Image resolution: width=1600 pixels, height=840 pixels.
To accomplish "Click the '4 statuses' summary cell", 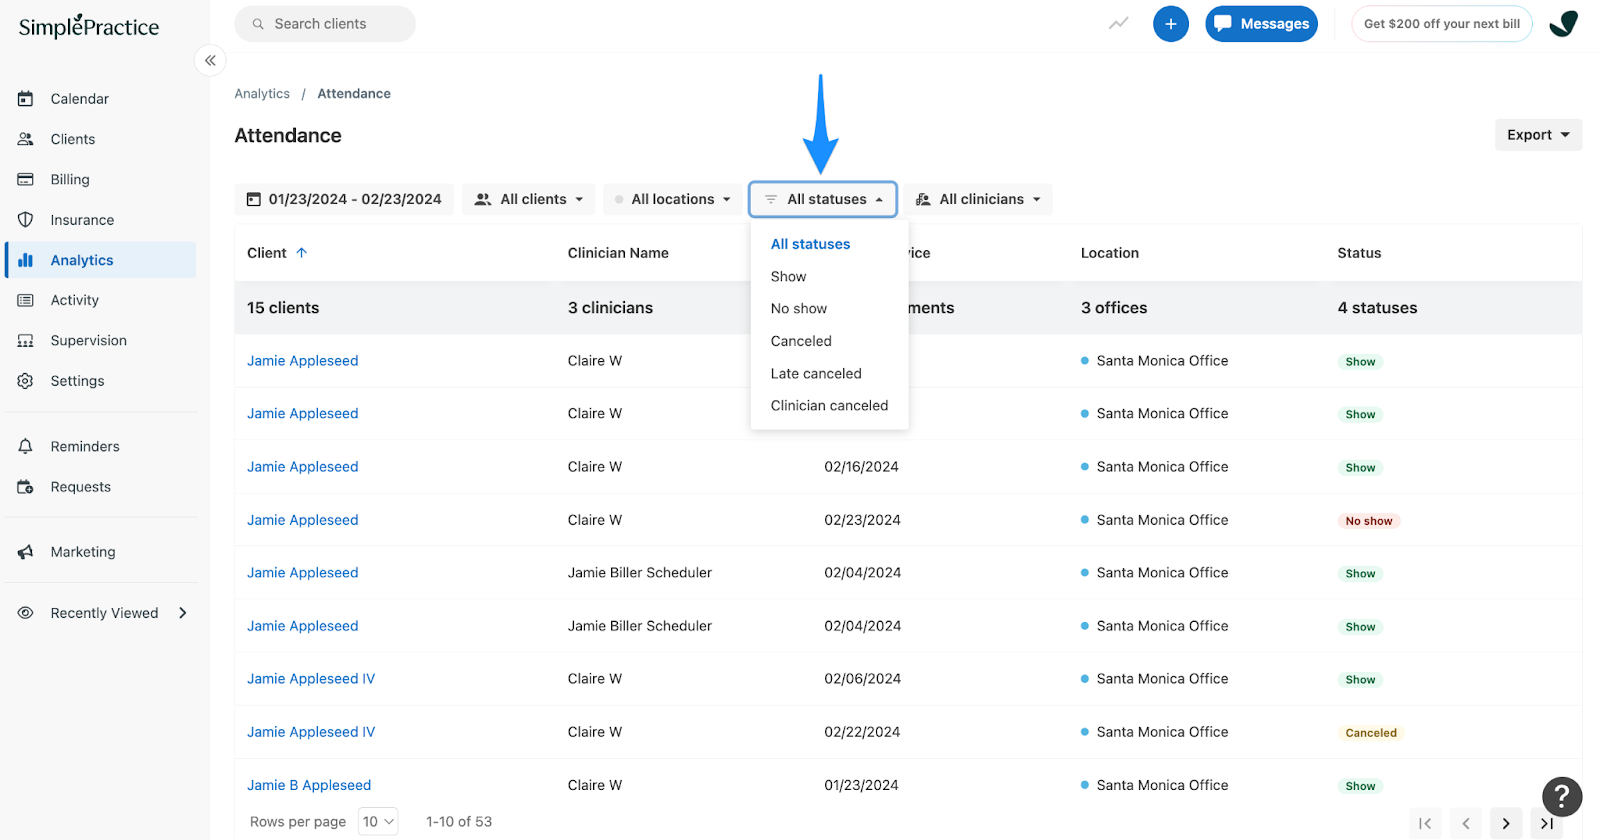I will pos(1377,308).
